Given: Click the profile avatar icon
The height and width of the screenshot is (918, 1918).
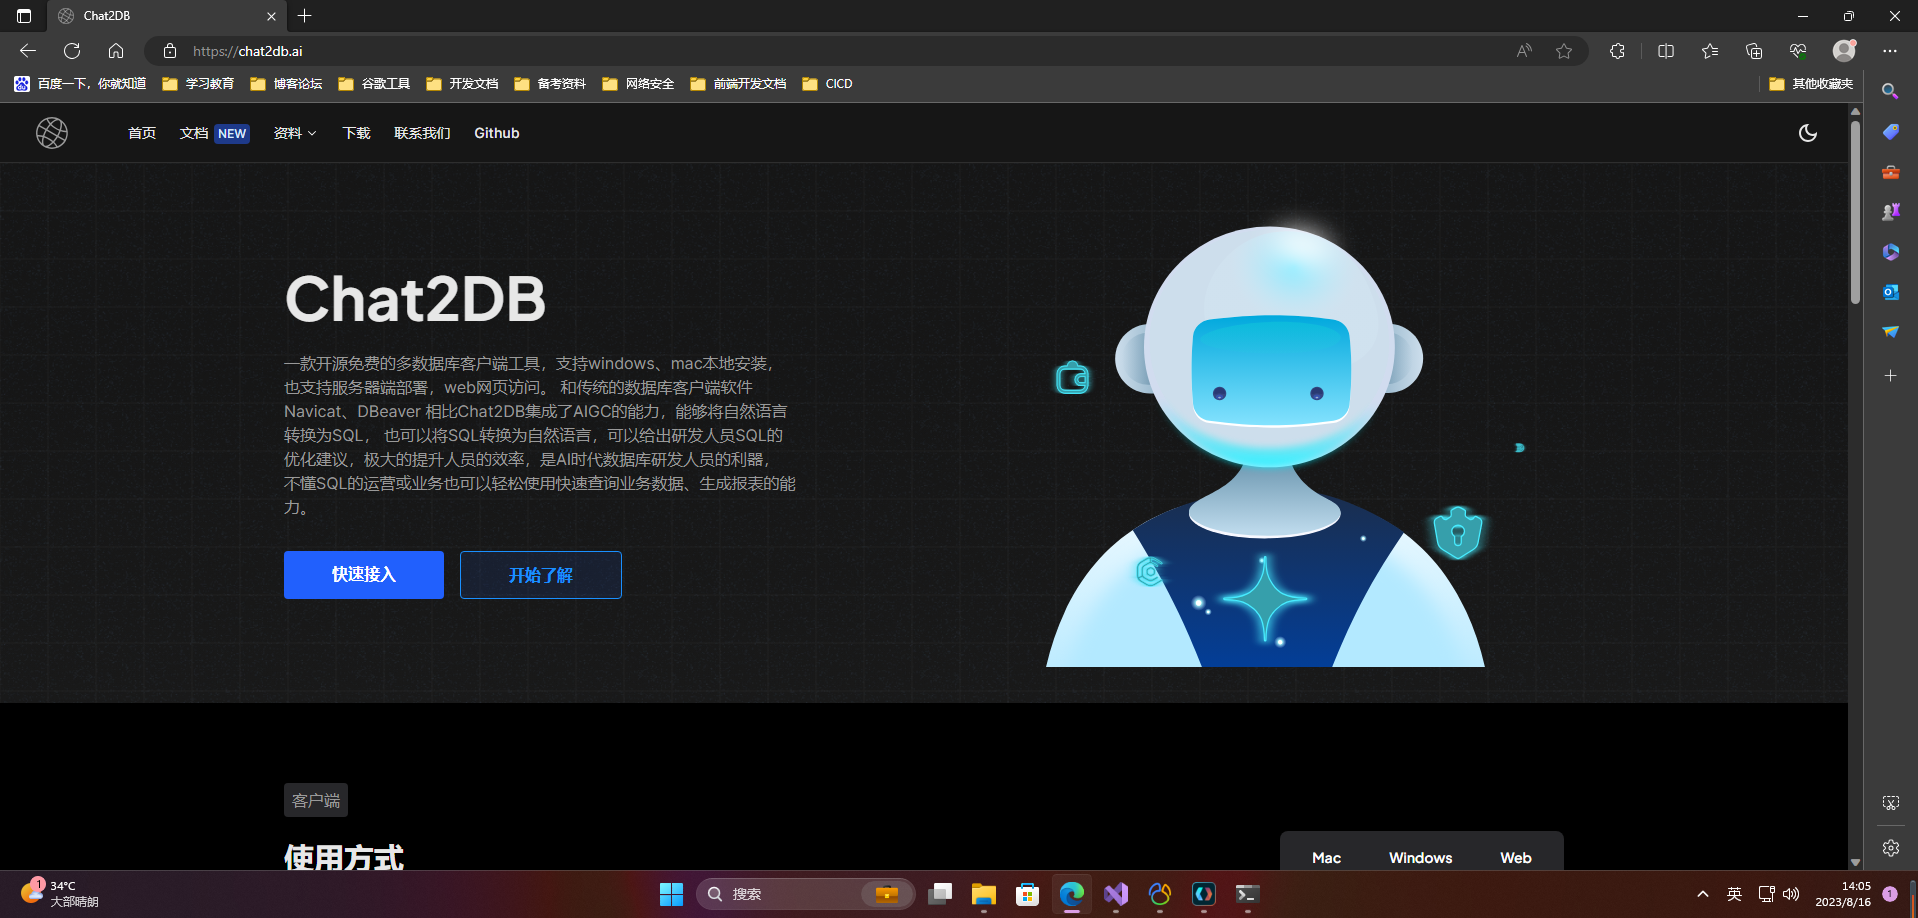Looking at the screenshot, I should 1845,50.
